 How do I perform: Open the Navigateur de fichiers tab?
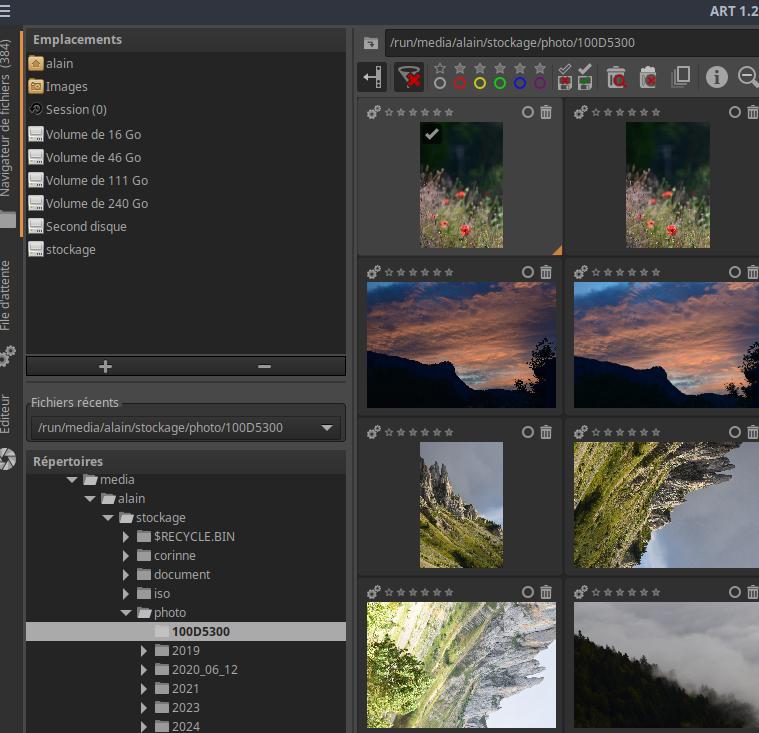click(5, 119)
